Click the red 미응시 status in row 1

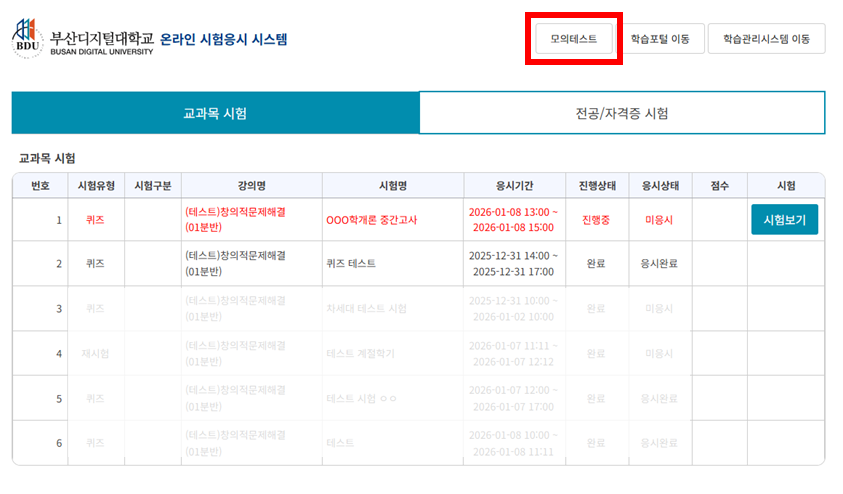click(x=660, y=220)
